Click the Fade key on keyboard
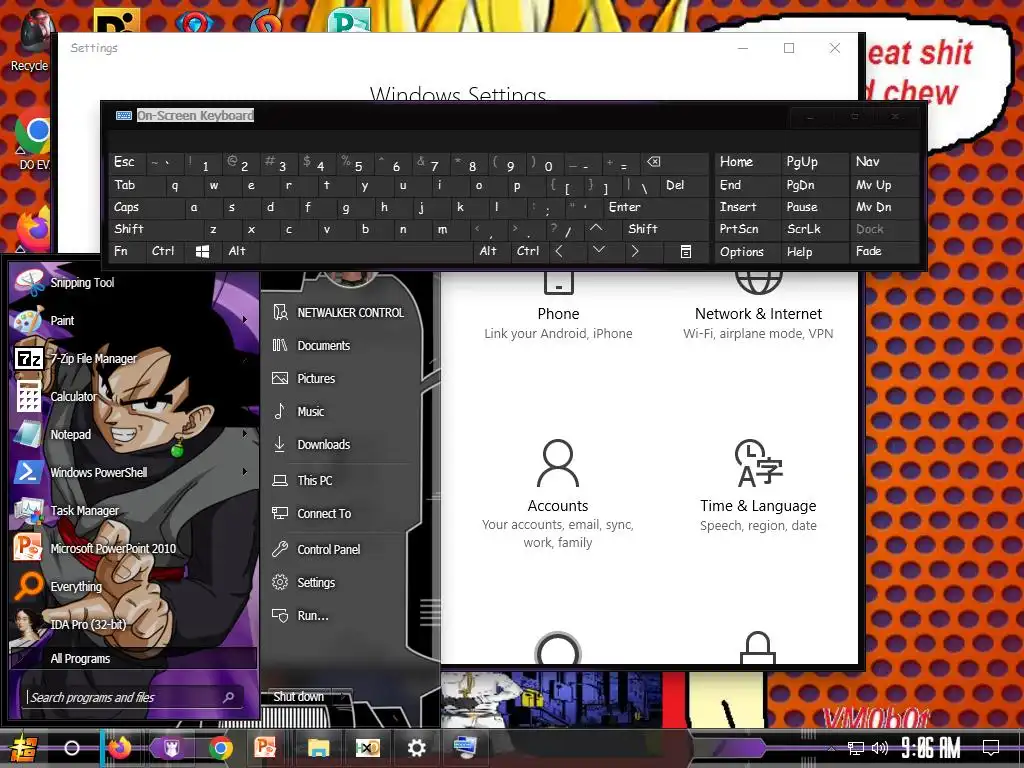This screenshot has height=768, width=1024. pyautogui.click(x=885, y=251)
